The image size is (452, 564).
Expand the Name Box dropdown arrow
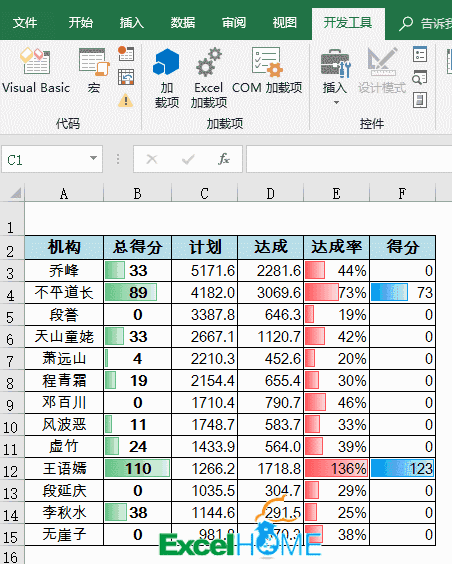93,159
